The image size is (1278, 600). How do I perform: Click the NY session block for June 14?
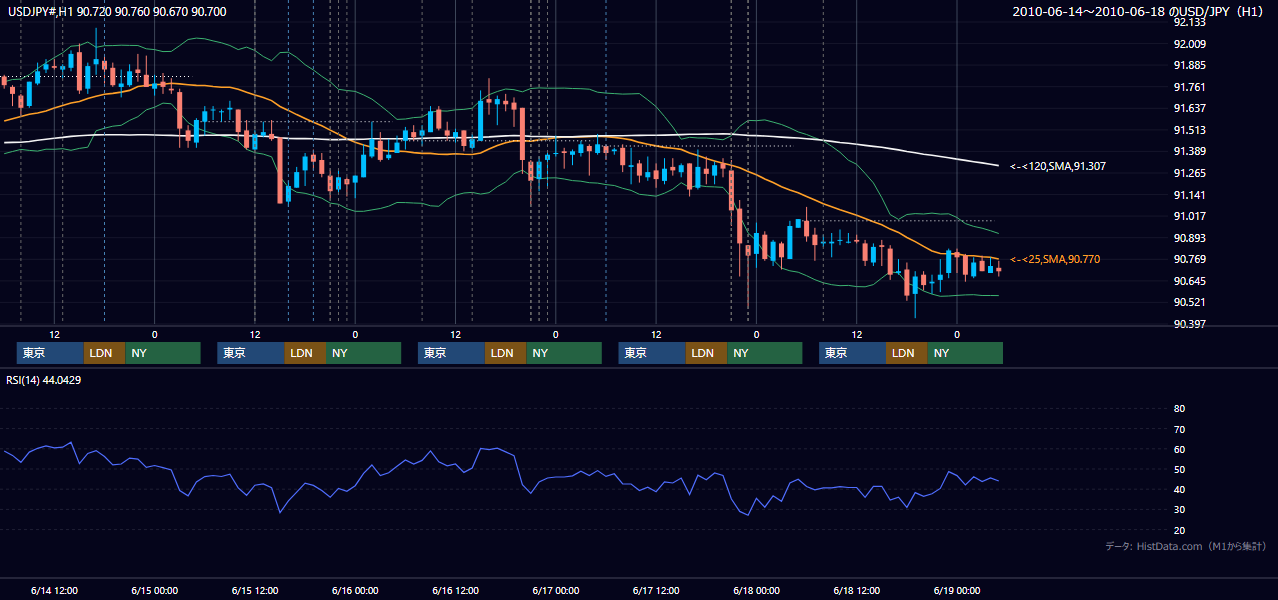tap(163, 353)
